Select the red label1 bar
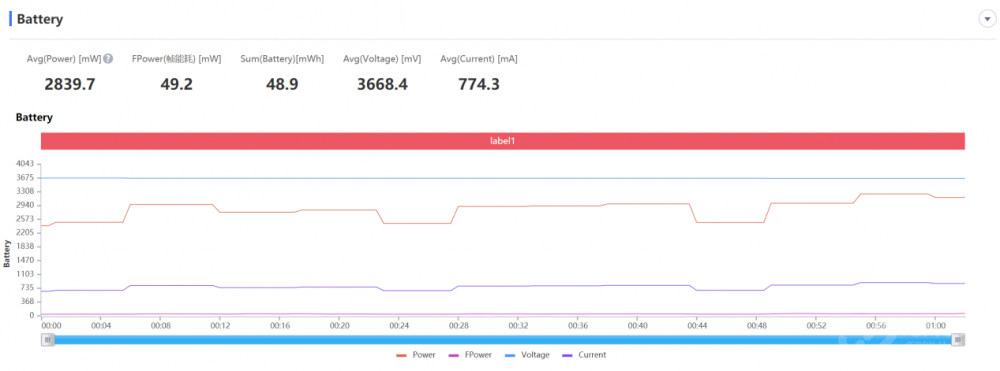 click(x=503, y=141)
